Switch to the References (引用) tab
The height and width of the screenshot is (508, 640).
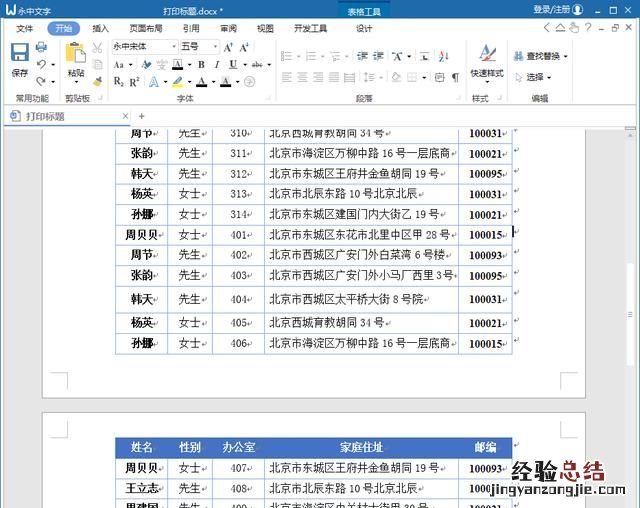pyautogui.click(x=191, y=28)
